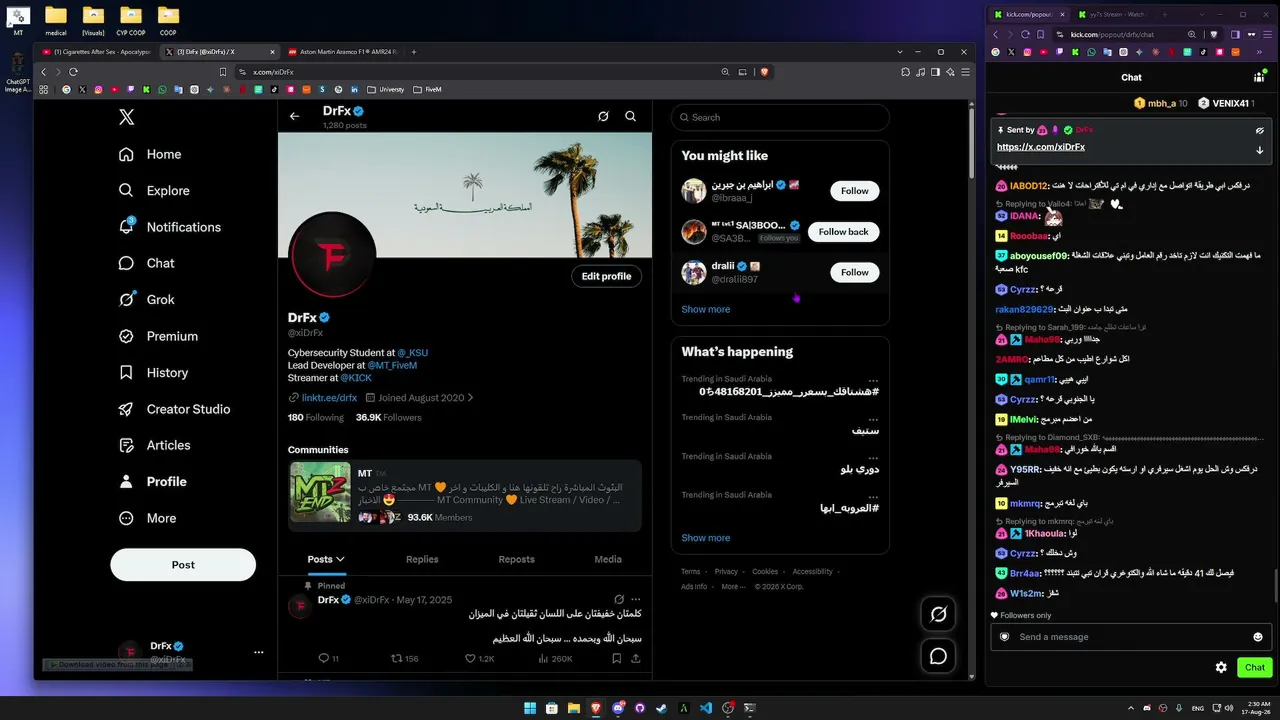
Task: Go to Explore in X sidebar
Action: coord(154,191)
